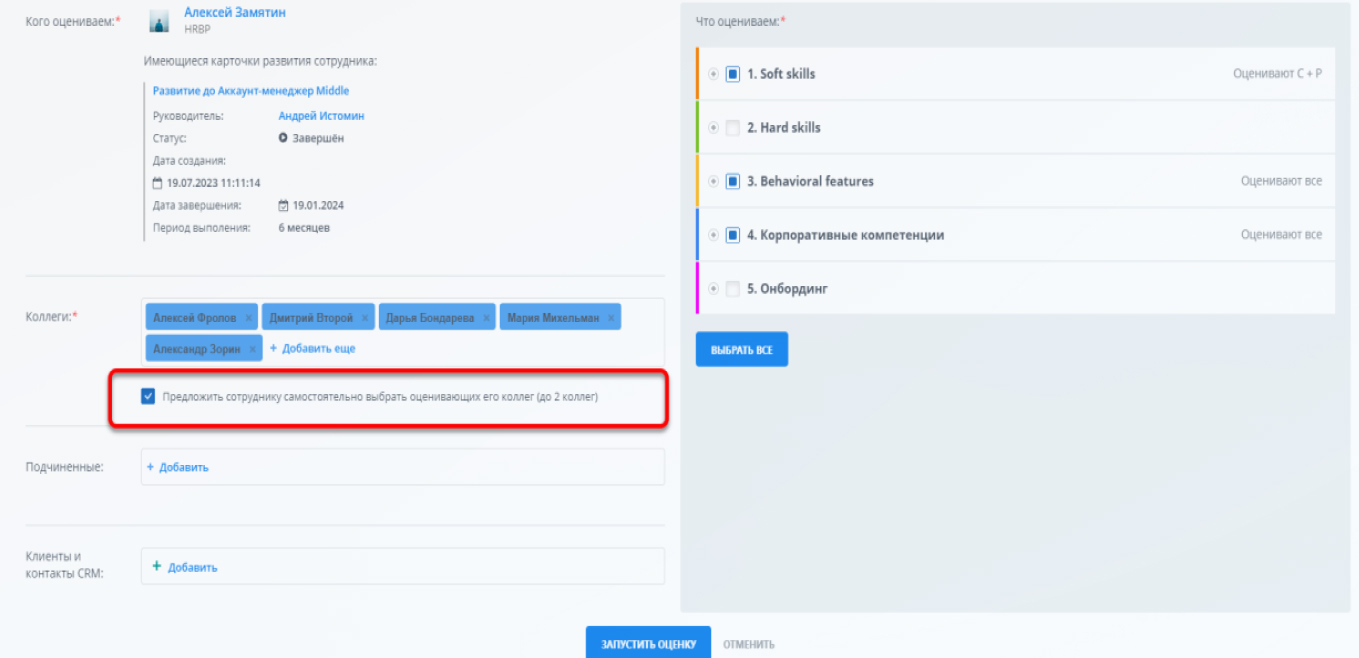Remove Алексей Фролов colleague tag

pyautogui.click(x=248, y=318)
